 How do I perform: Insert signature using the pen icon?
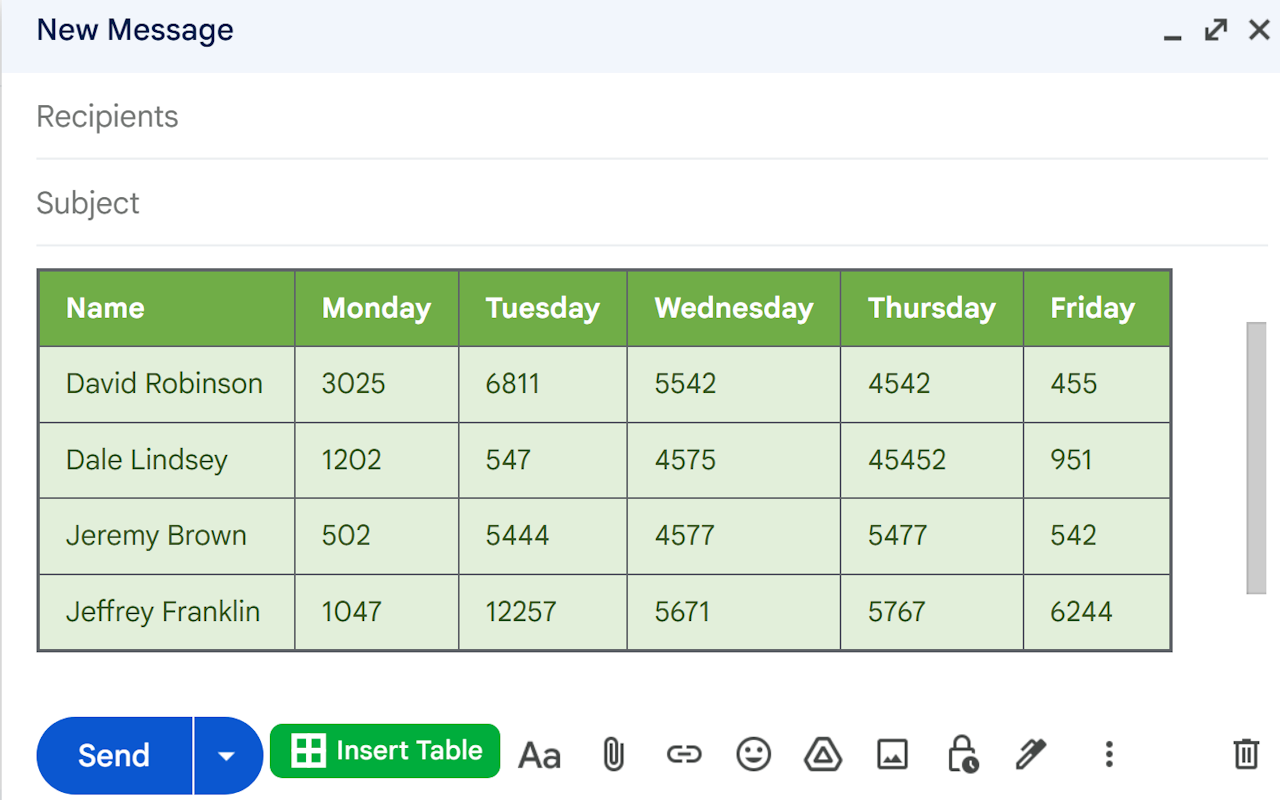[1030, 755]
